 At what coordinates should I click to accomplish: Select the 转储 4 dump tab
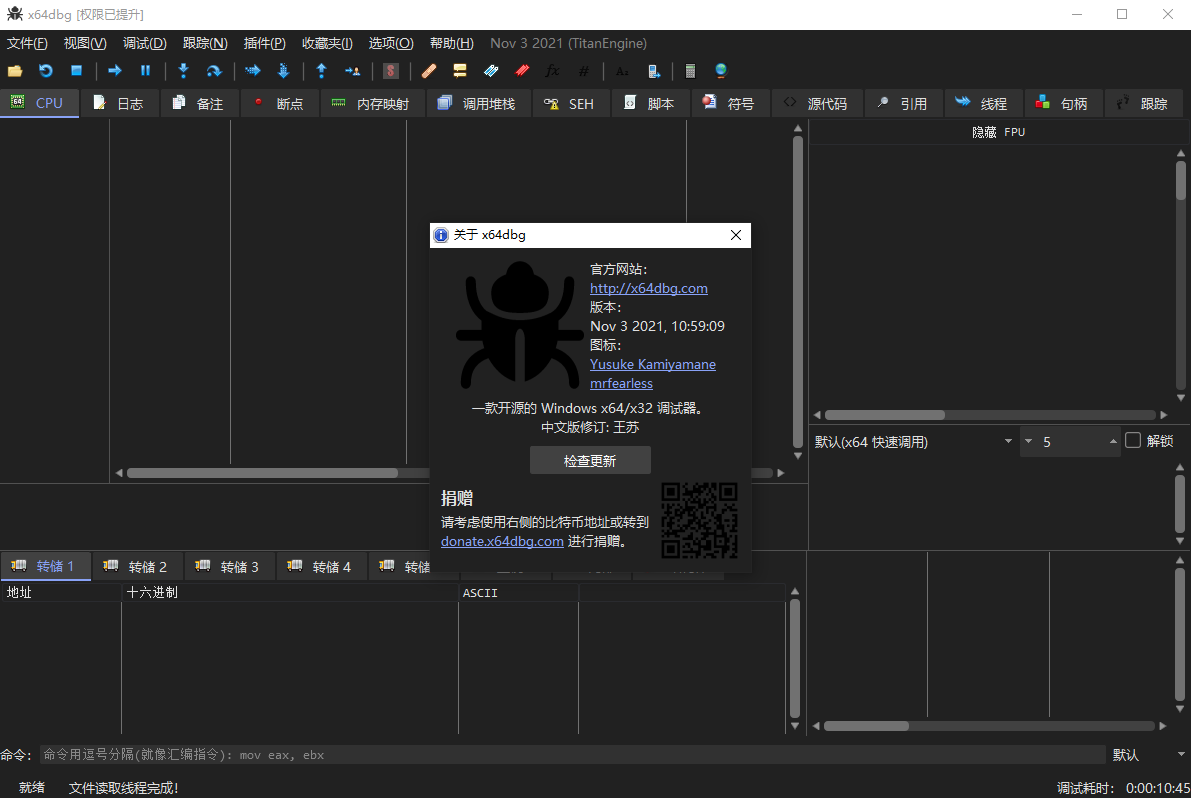tap(321, 566)
